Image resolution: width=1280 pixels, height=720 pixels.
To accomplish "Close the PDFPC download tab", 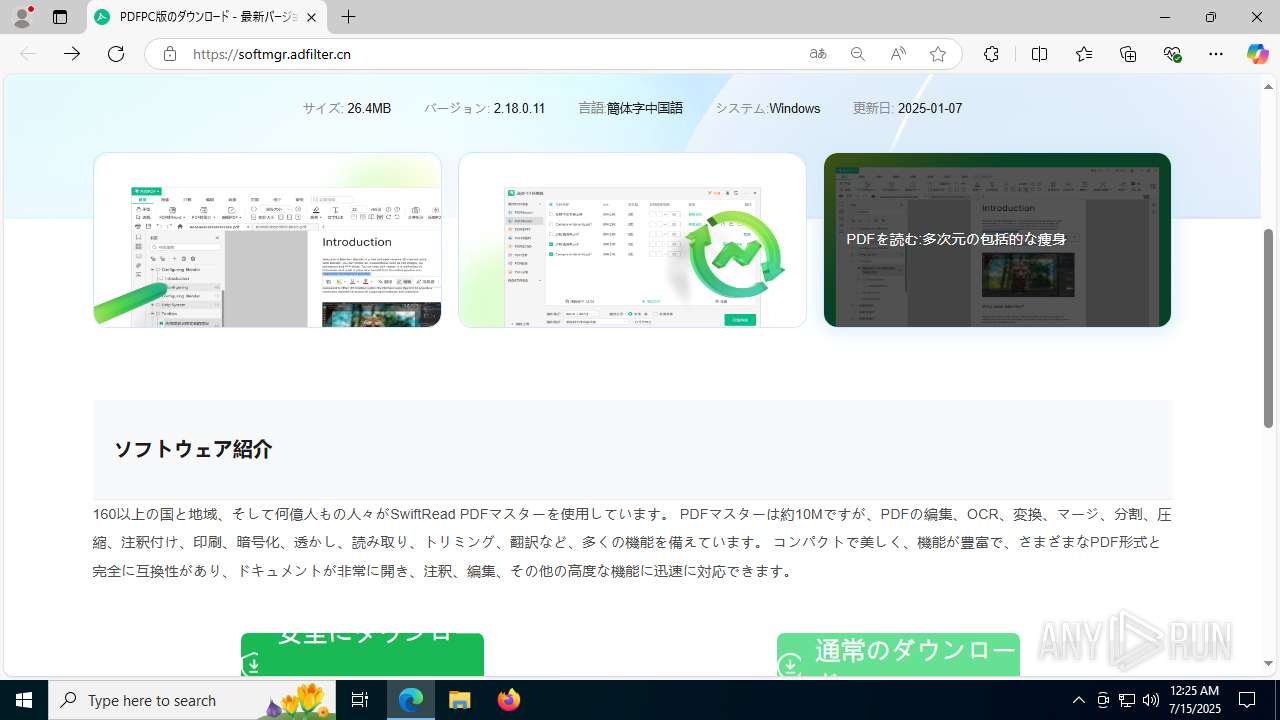I will [312, 17].
